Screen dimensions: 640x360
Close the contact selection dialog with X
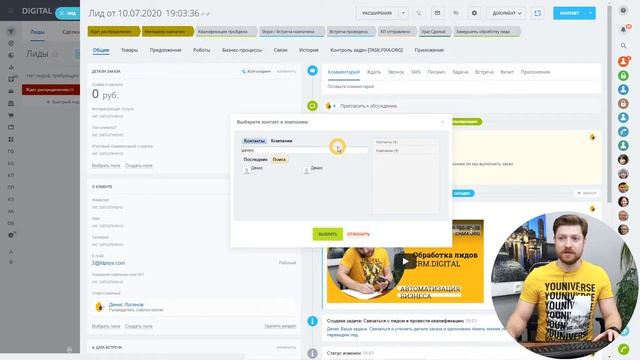coord(443,122)
